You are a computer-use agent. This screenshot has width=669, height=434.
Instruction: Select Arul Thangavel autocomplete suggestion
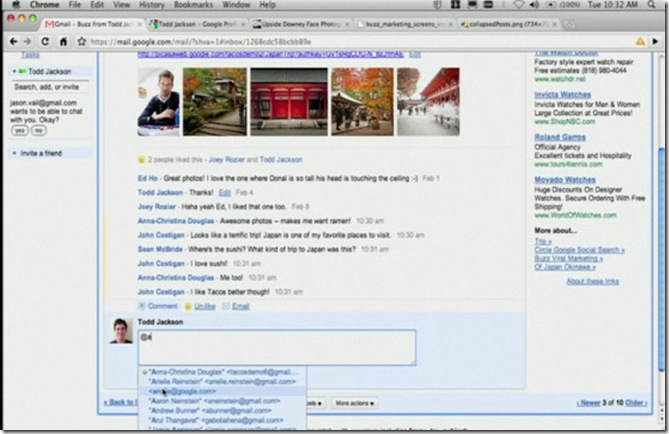point(222,420)
